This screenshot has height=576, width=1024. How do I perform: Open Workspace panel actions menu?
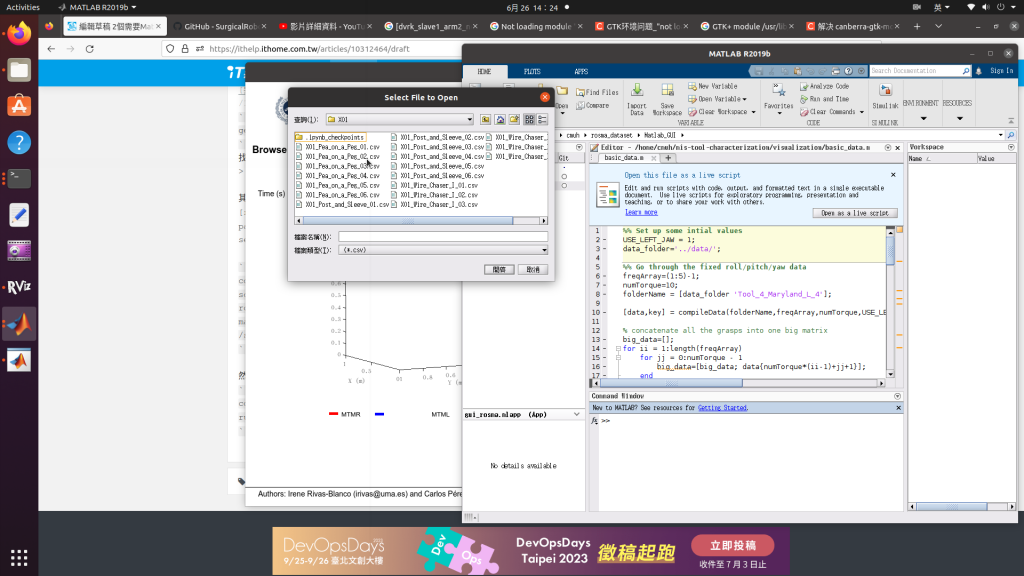[1011, 148]
